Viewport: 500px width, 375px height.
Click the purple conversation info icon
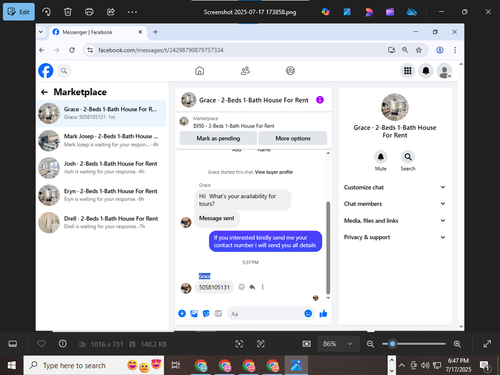coord(320,100)
